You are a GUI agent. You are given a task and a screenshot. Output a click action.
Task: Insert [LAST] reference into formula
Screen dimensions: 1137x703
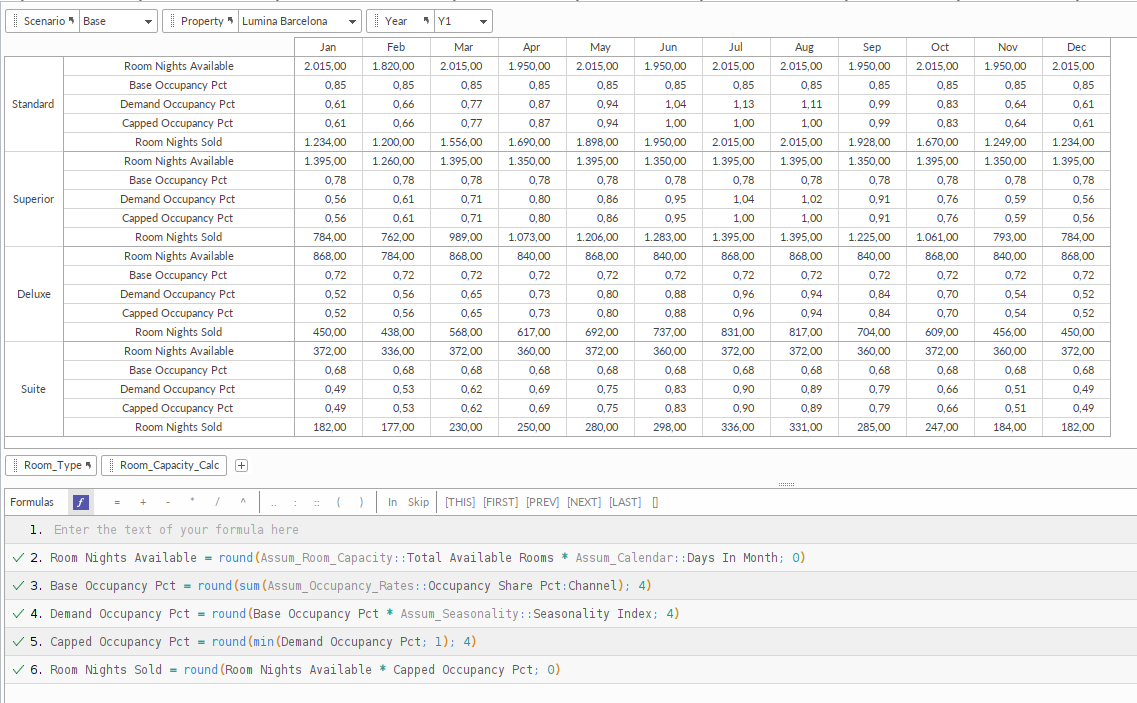pos(625,502)
